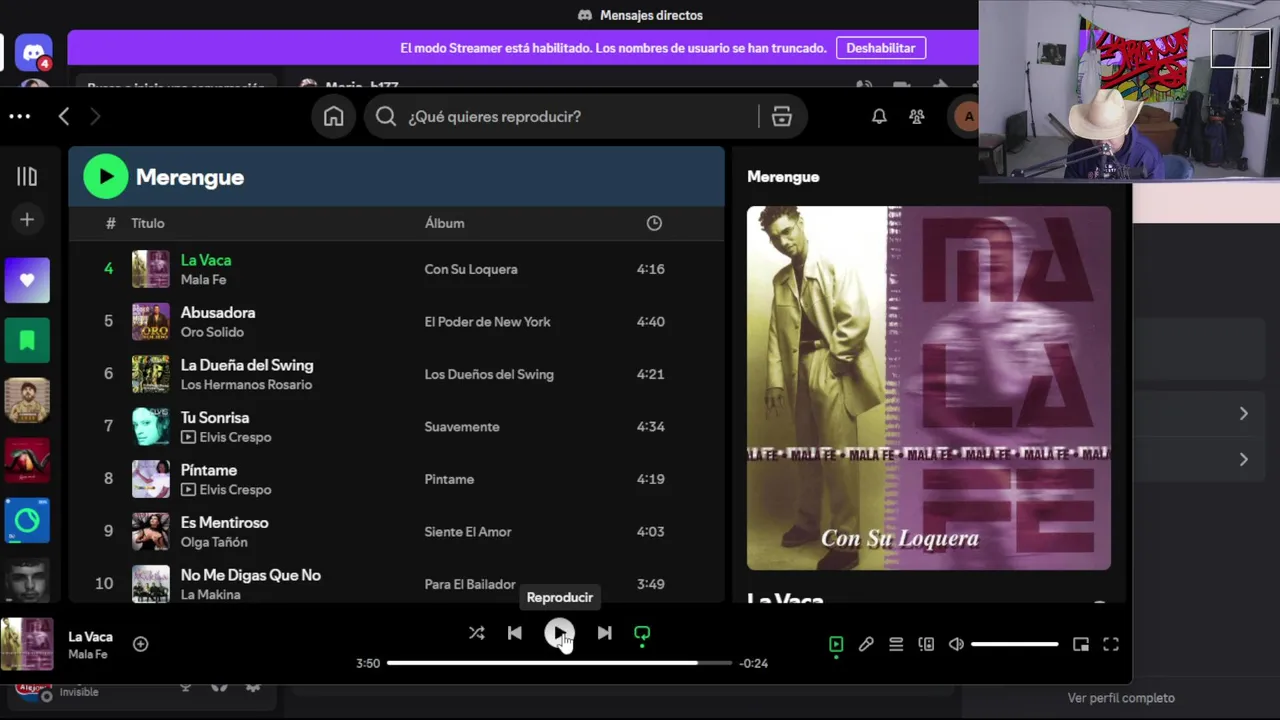The height and width of the screenshot is (720, 1280).
Task: Toggle the repeat mode
Action: [x=642, y=633]
